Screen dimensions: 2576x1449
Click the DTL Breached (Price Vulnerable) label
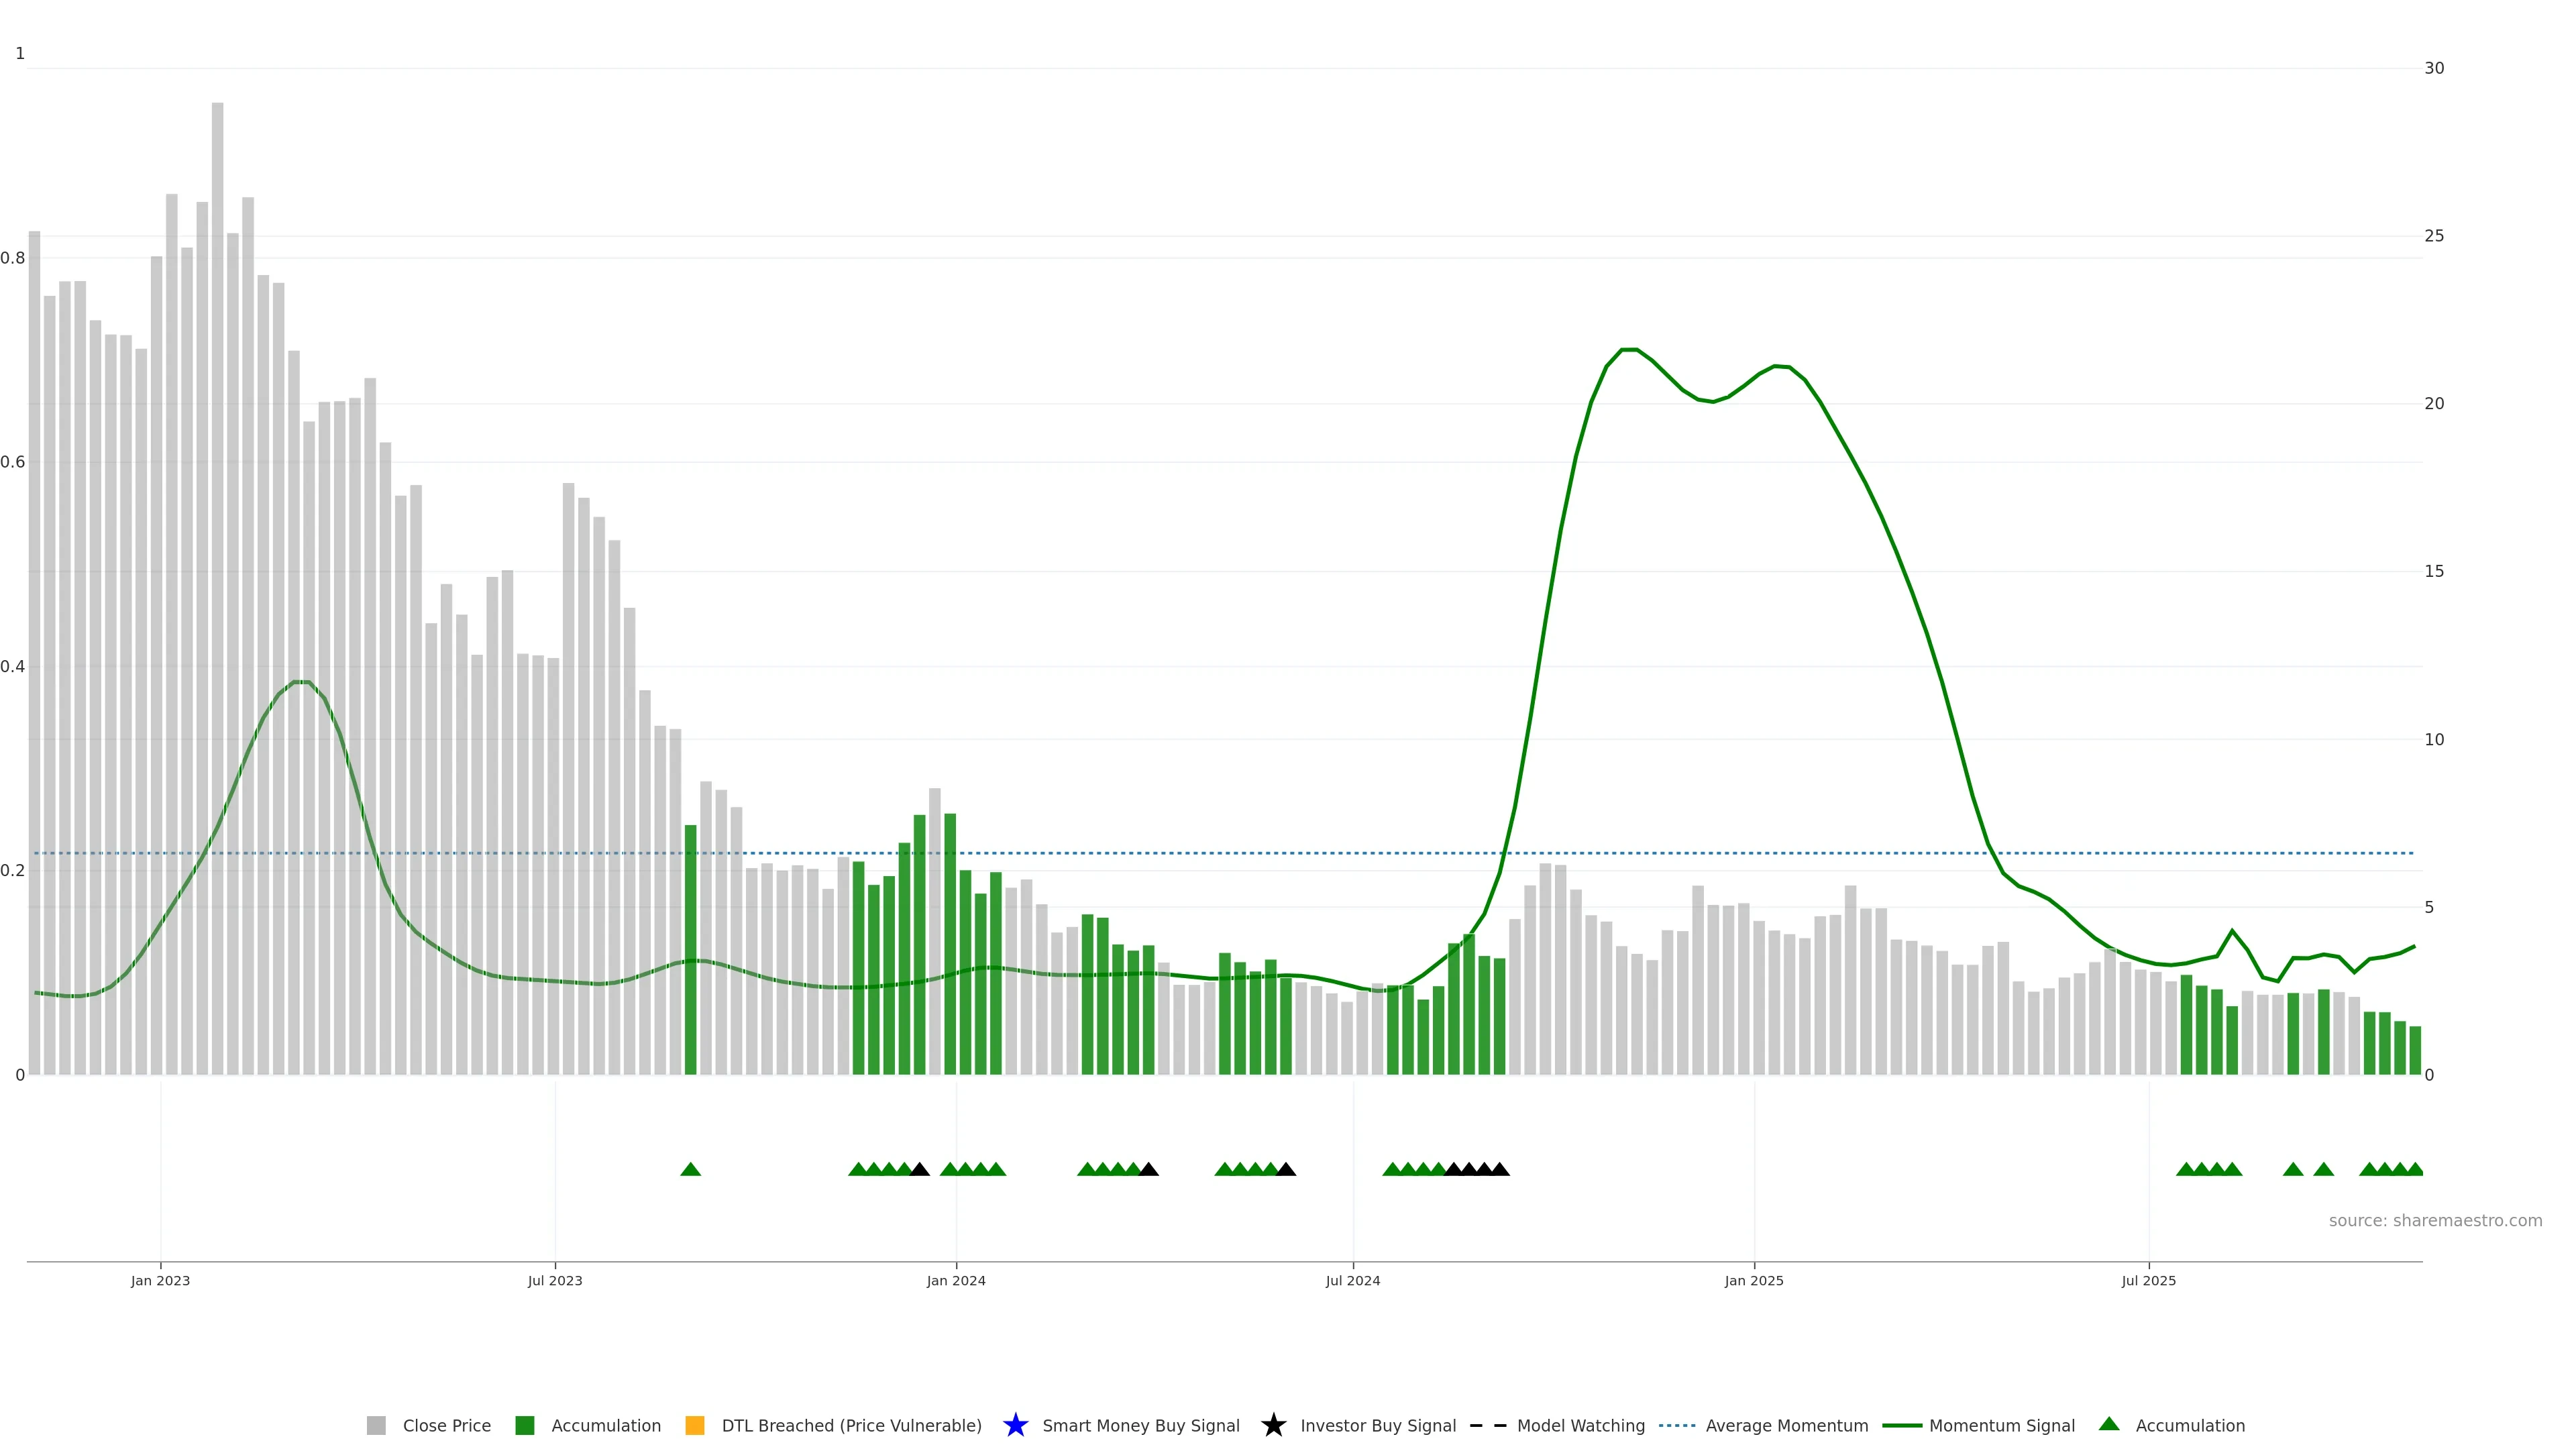pos(851,1425)
